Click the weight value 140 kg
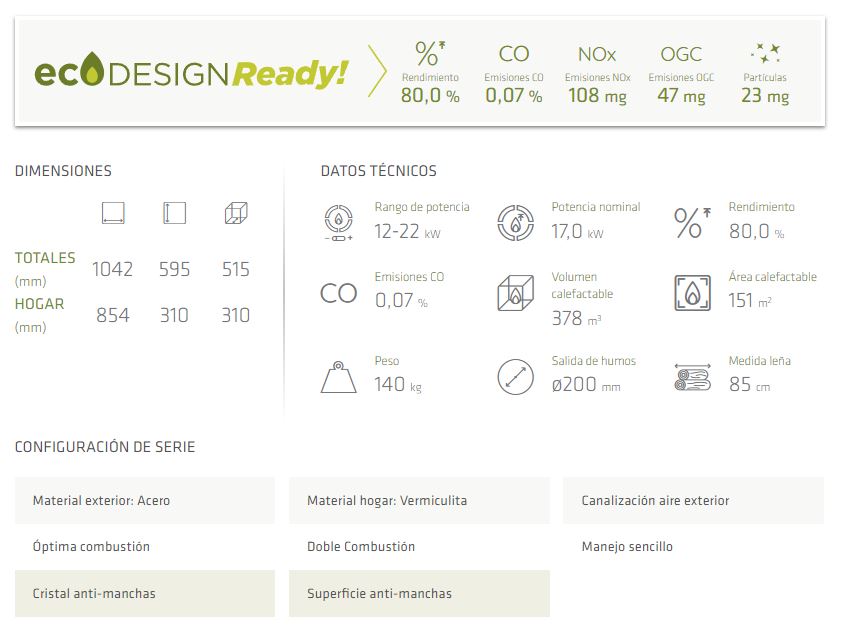This screenshot has width=847, height=627. tap(398, 385)
